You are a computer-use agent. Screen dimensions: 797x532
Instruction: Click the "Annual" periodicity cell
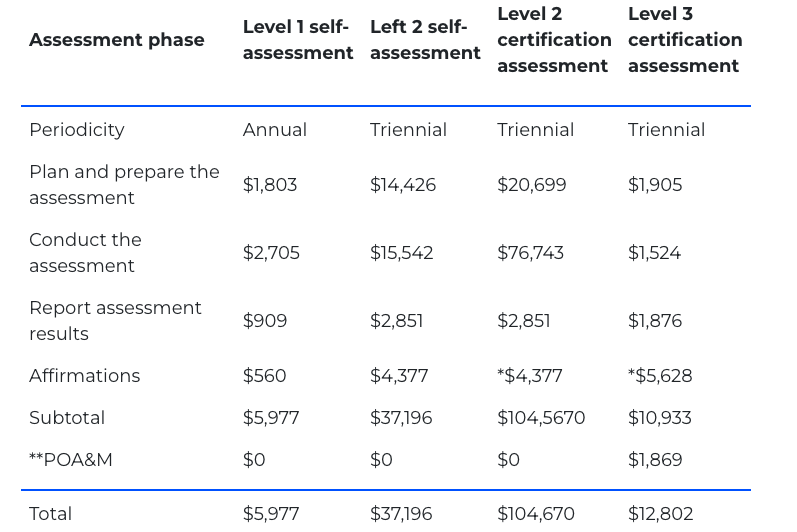pos(274,130)
